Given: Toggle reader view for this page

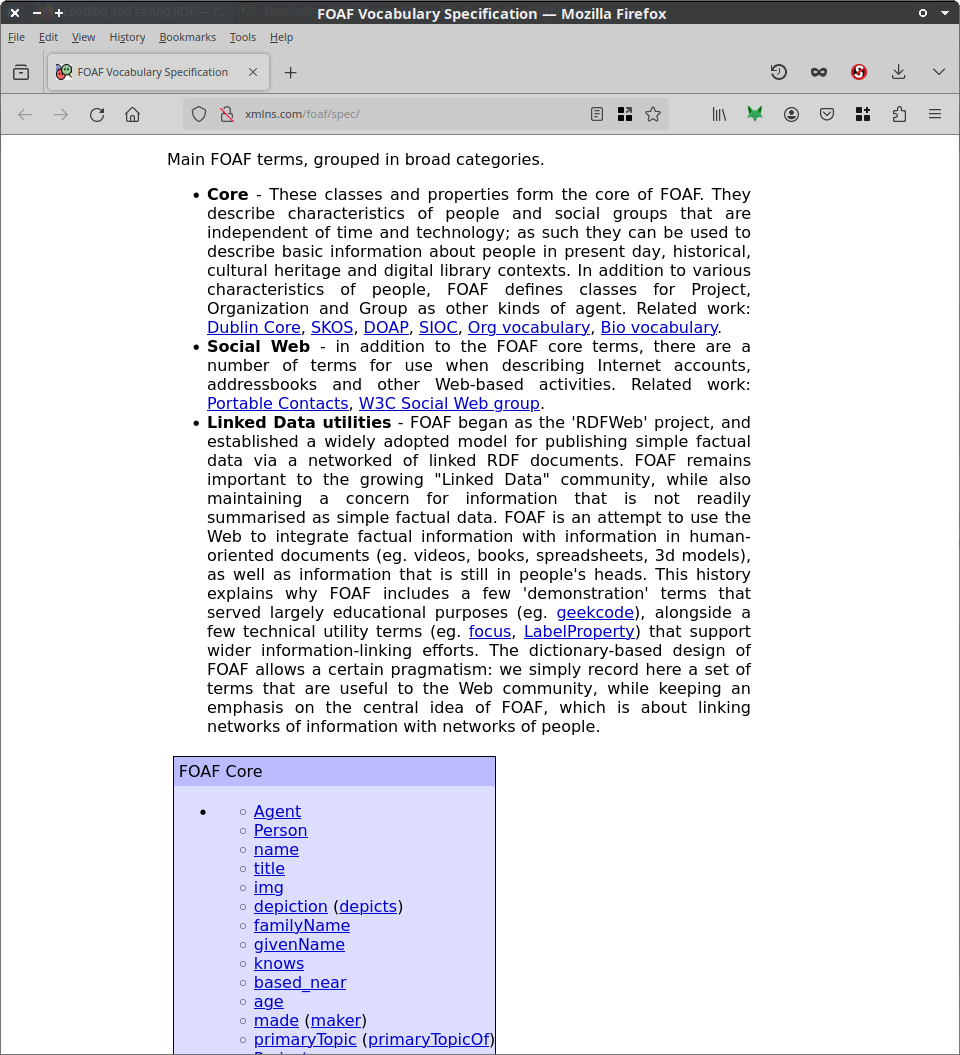Looking at the screenshot, I should click(x=597, y=115).
